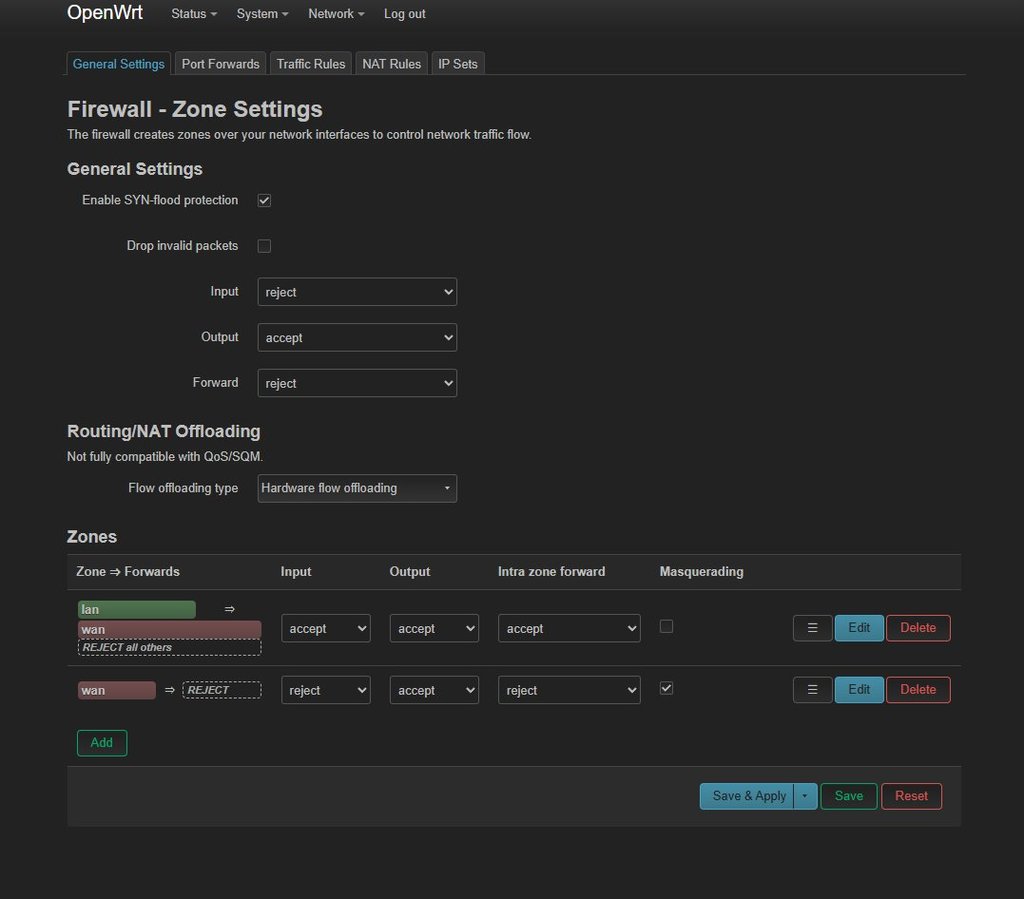Add a new firewall zone

point(102,743)
